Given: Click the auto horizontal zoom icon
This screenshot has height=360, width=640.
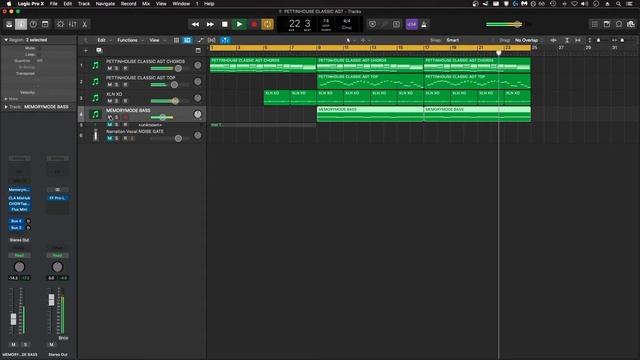Looking at the screenshot, I should tap(578, 40).
